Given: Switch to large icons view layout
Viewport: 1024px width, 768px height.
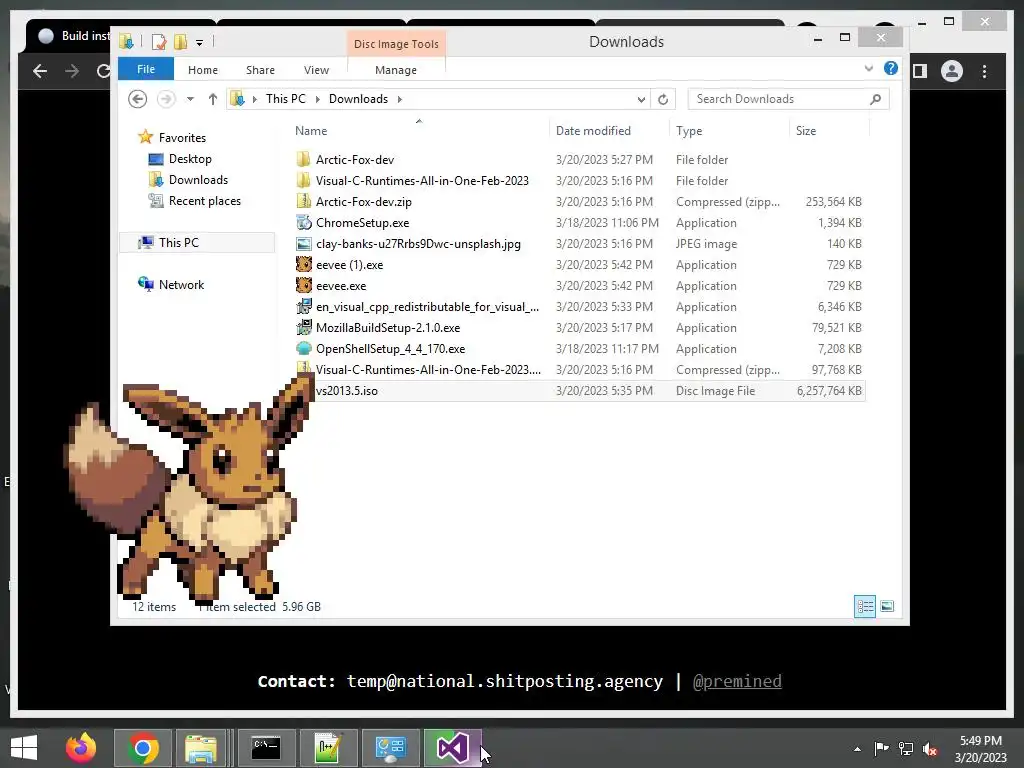Looking at the screenshot, I should point(887,607).
